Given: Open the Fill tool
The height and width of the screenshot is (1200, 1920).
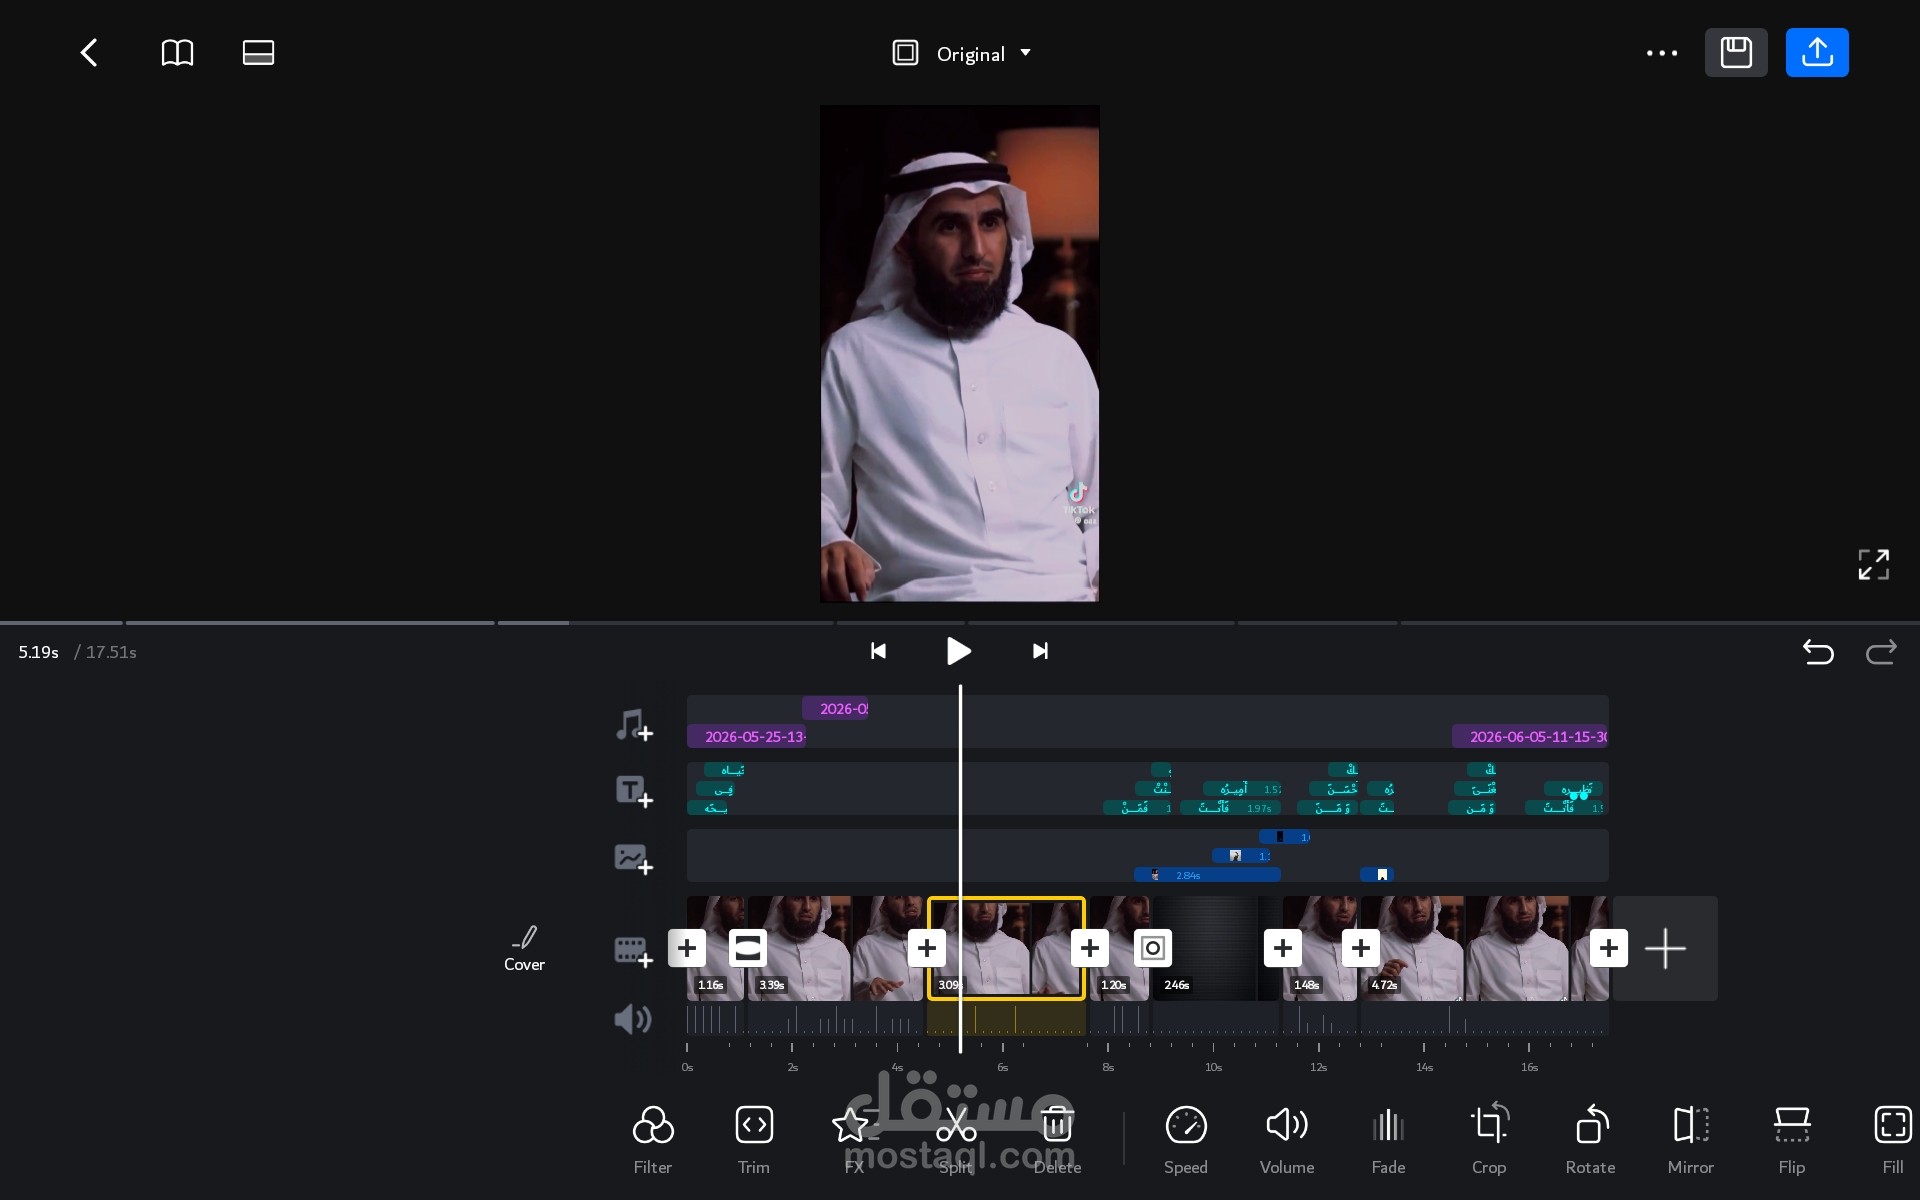Looking at the screenshot, I should [1893, 1140].
